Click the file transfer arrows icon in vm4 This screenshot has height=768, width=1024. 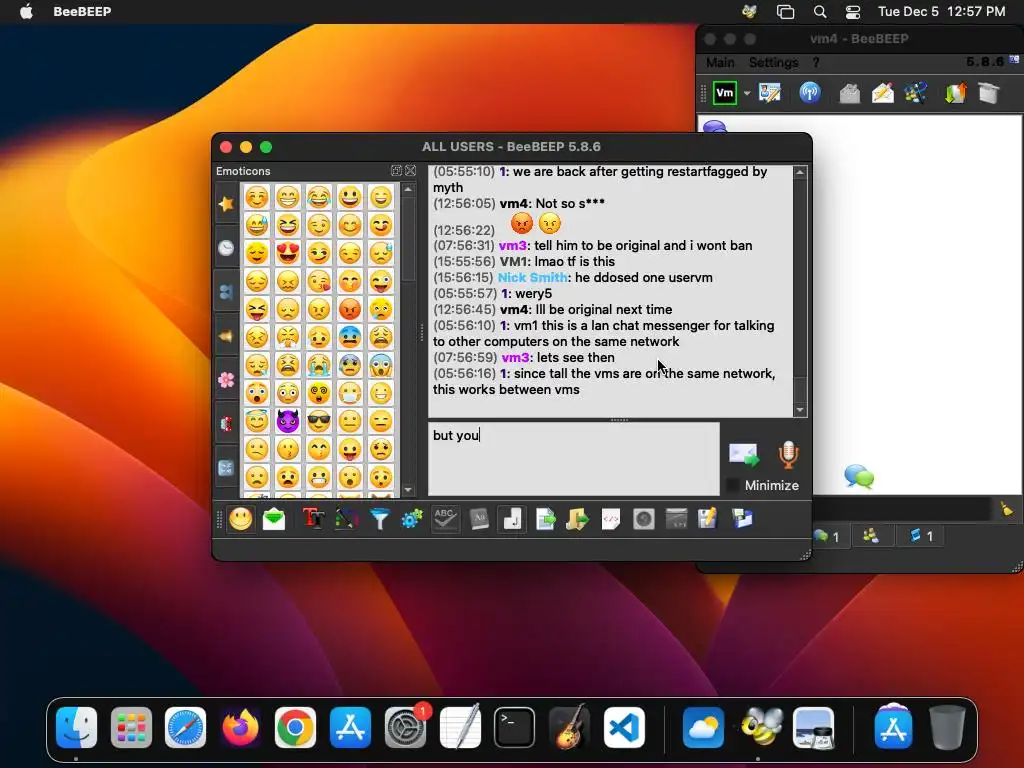pyautogui.click(x=955, y=93)
